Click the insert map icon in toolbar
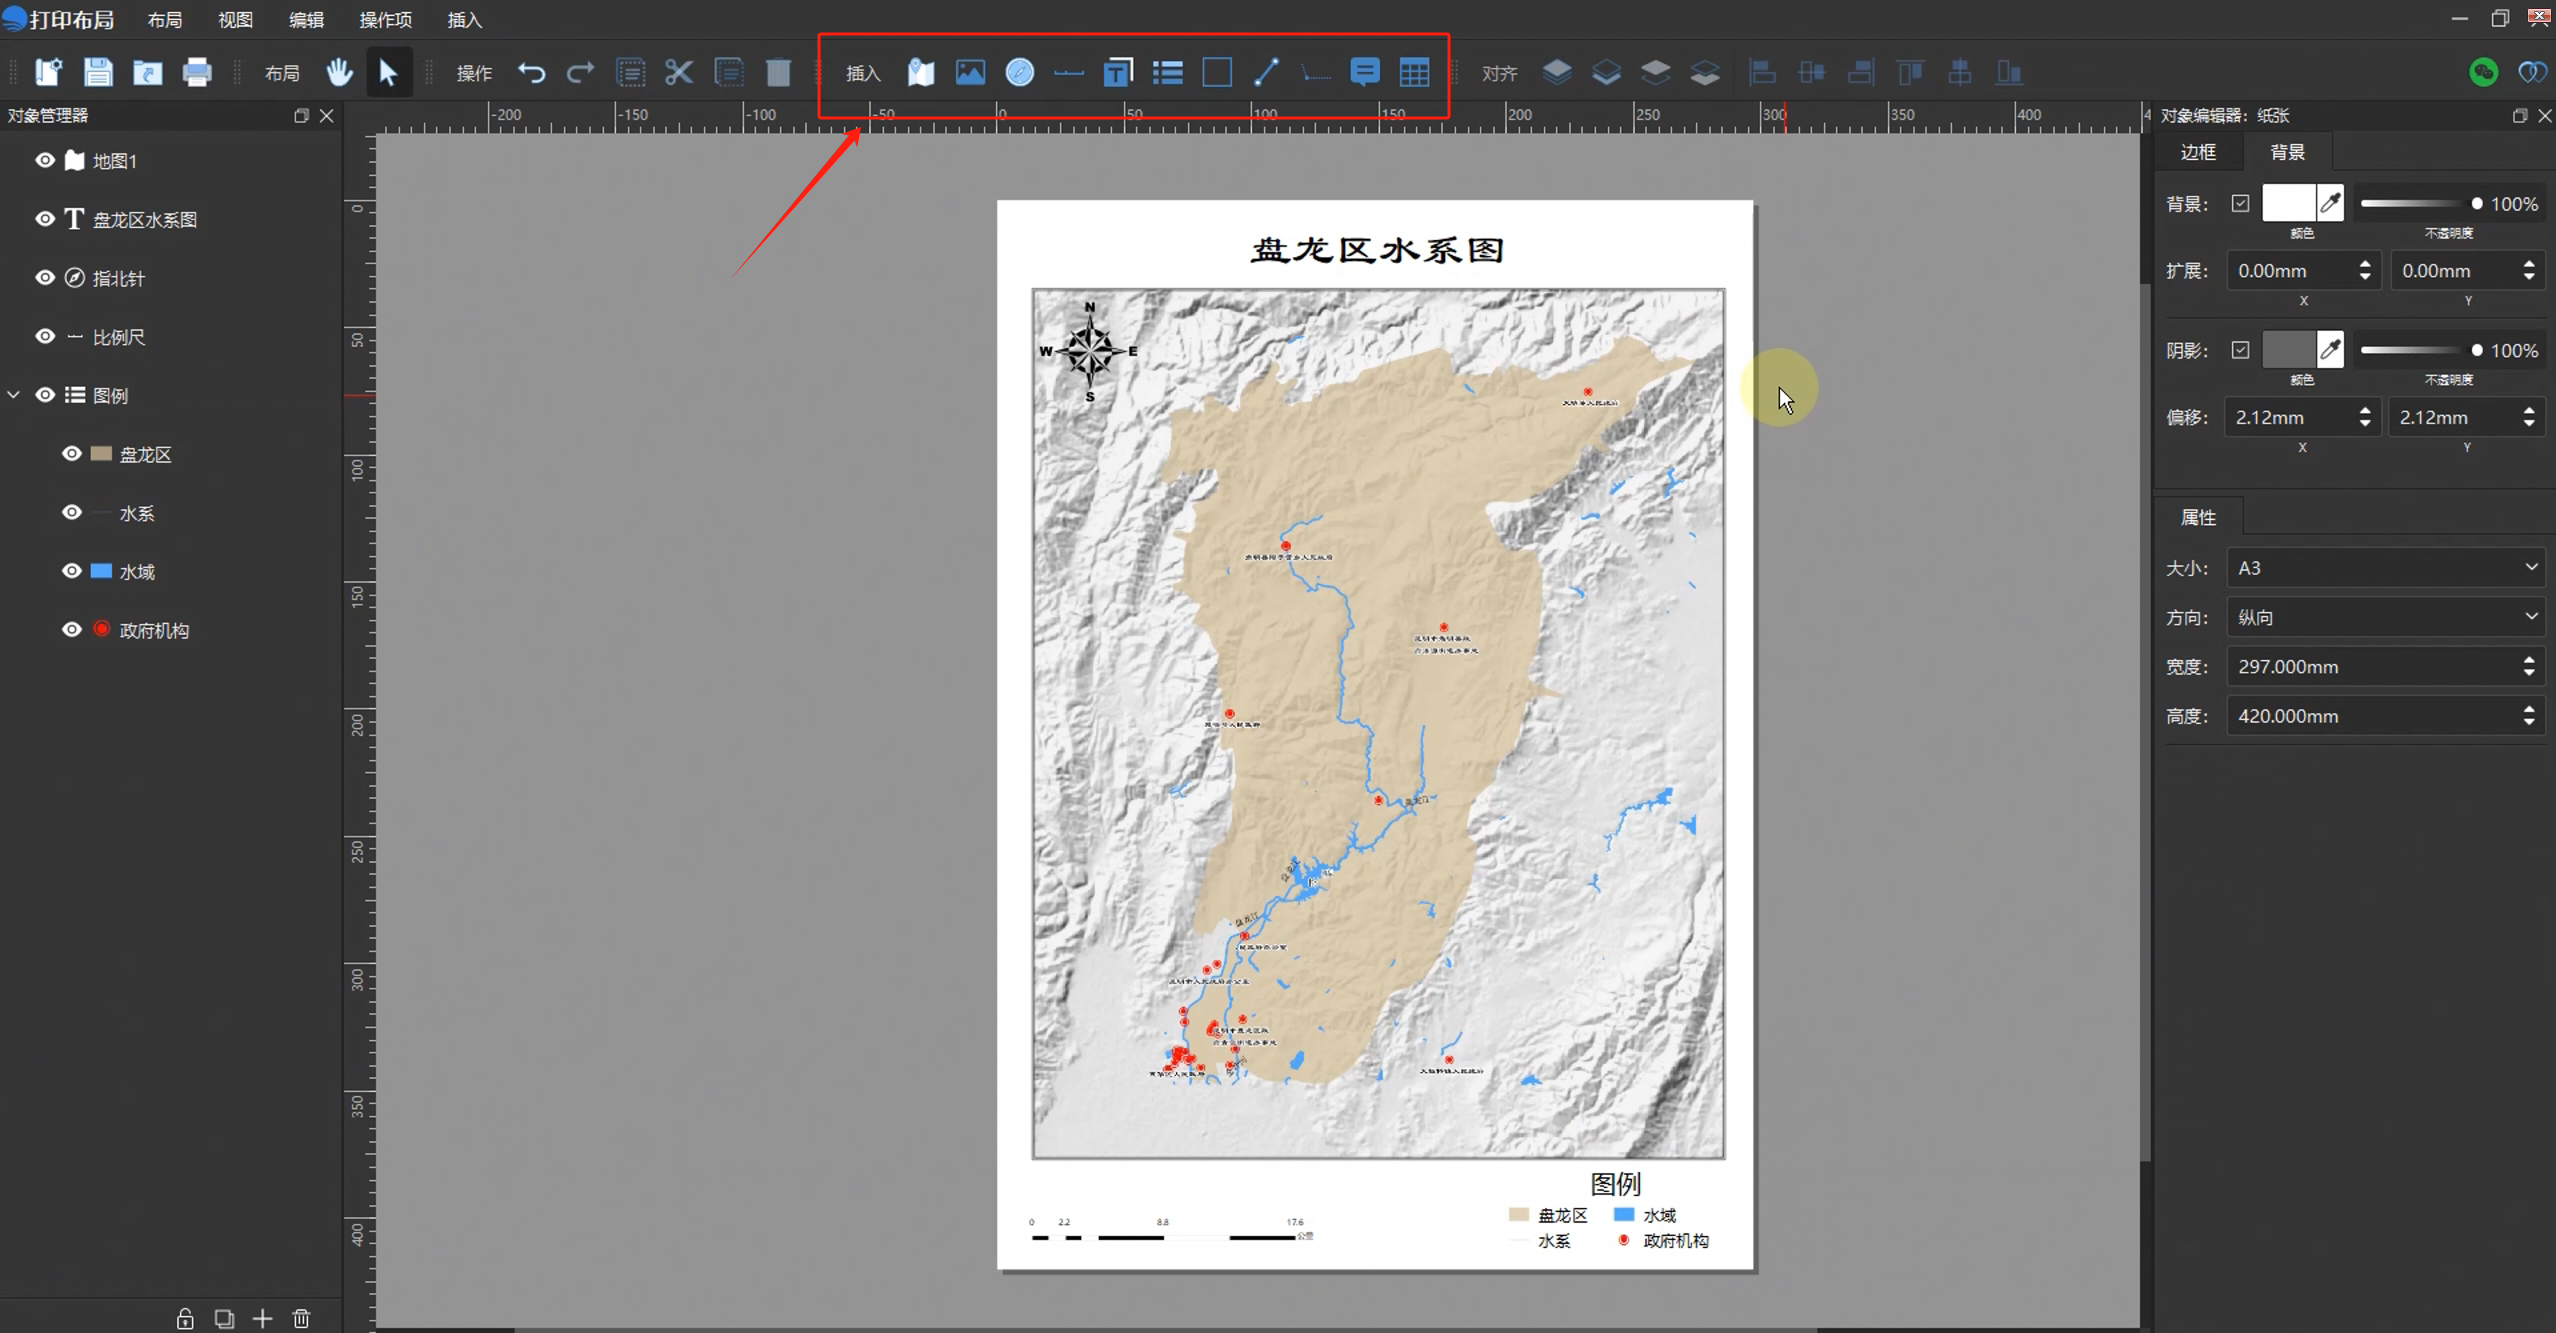The height and width of the screenshot is (1333, 2556). (920, 72)
